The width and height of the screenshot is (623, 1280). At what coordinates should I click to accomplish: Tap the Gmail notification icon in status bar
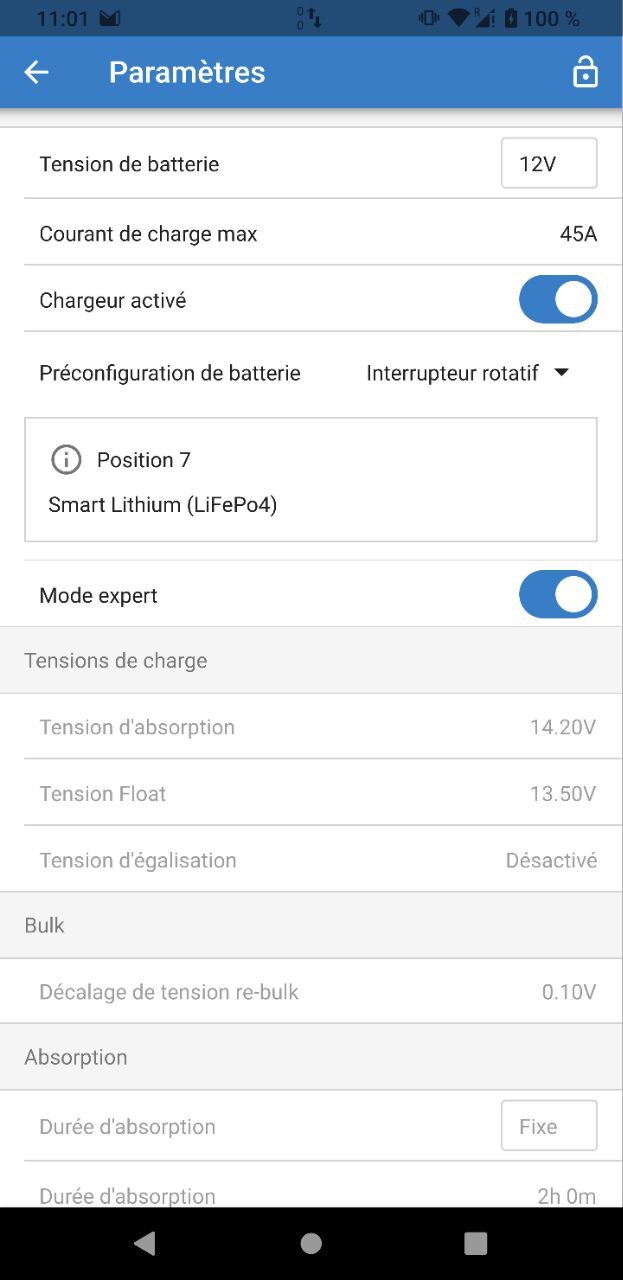pyautogui.click(x=110, y=18)
